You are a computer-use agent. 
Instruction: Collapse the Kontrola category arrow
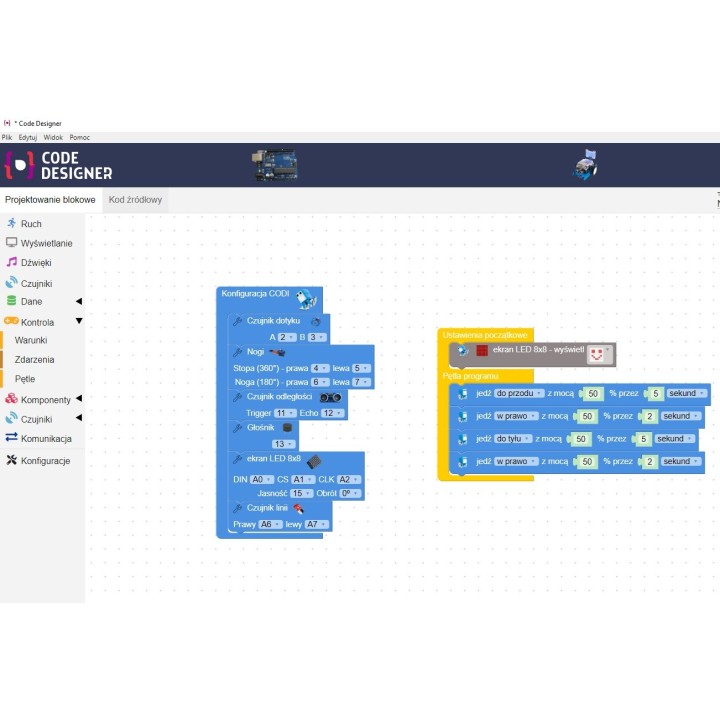click(79, 322)
